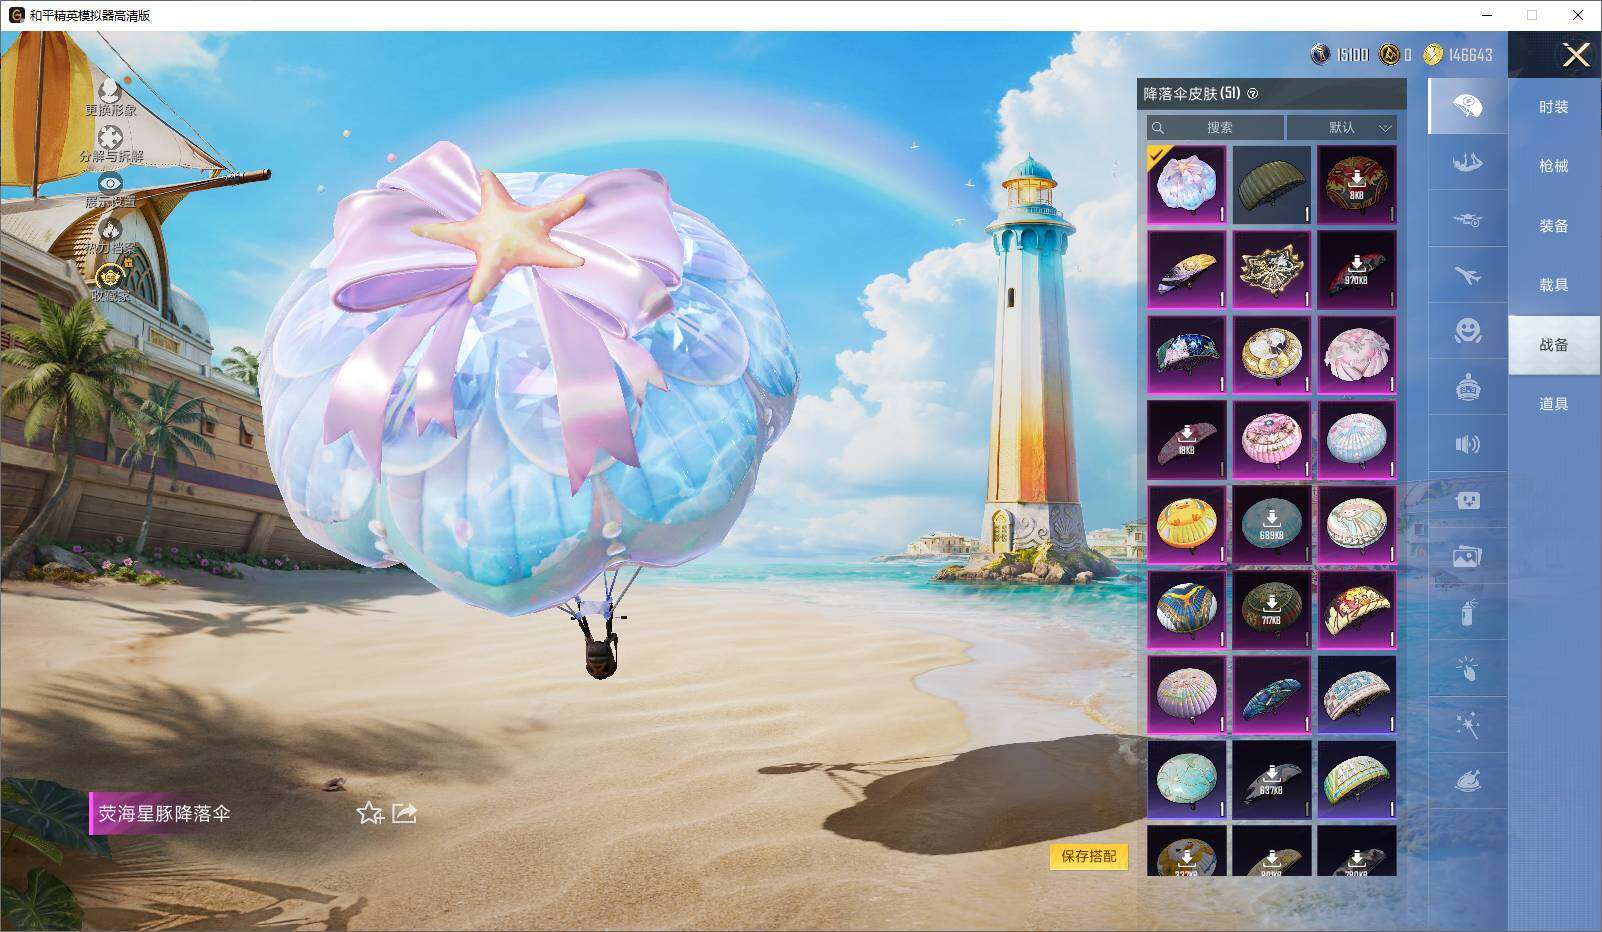The image size is (1602, 932).
Task: Select the olive green default parachute thumbnail
Action: pos(1272,185)
